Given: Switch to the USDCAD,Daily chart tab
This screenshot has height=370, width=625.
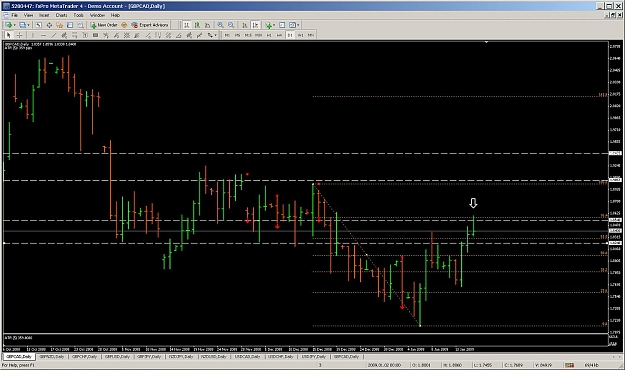Looking at the screenshot, I should (247, 356).
